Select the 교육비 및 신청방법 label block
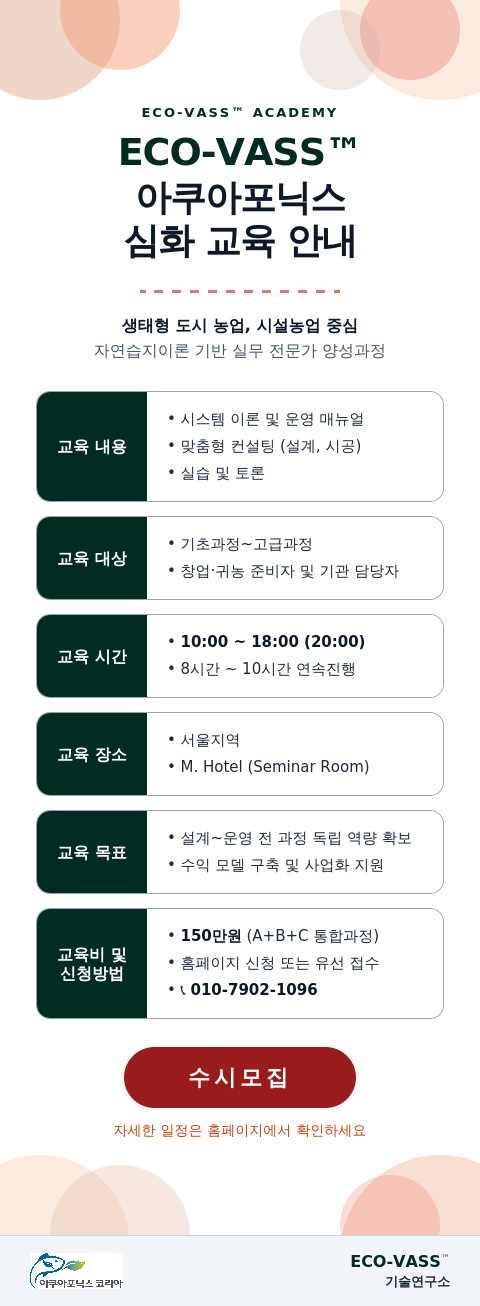 pos(92,963)
